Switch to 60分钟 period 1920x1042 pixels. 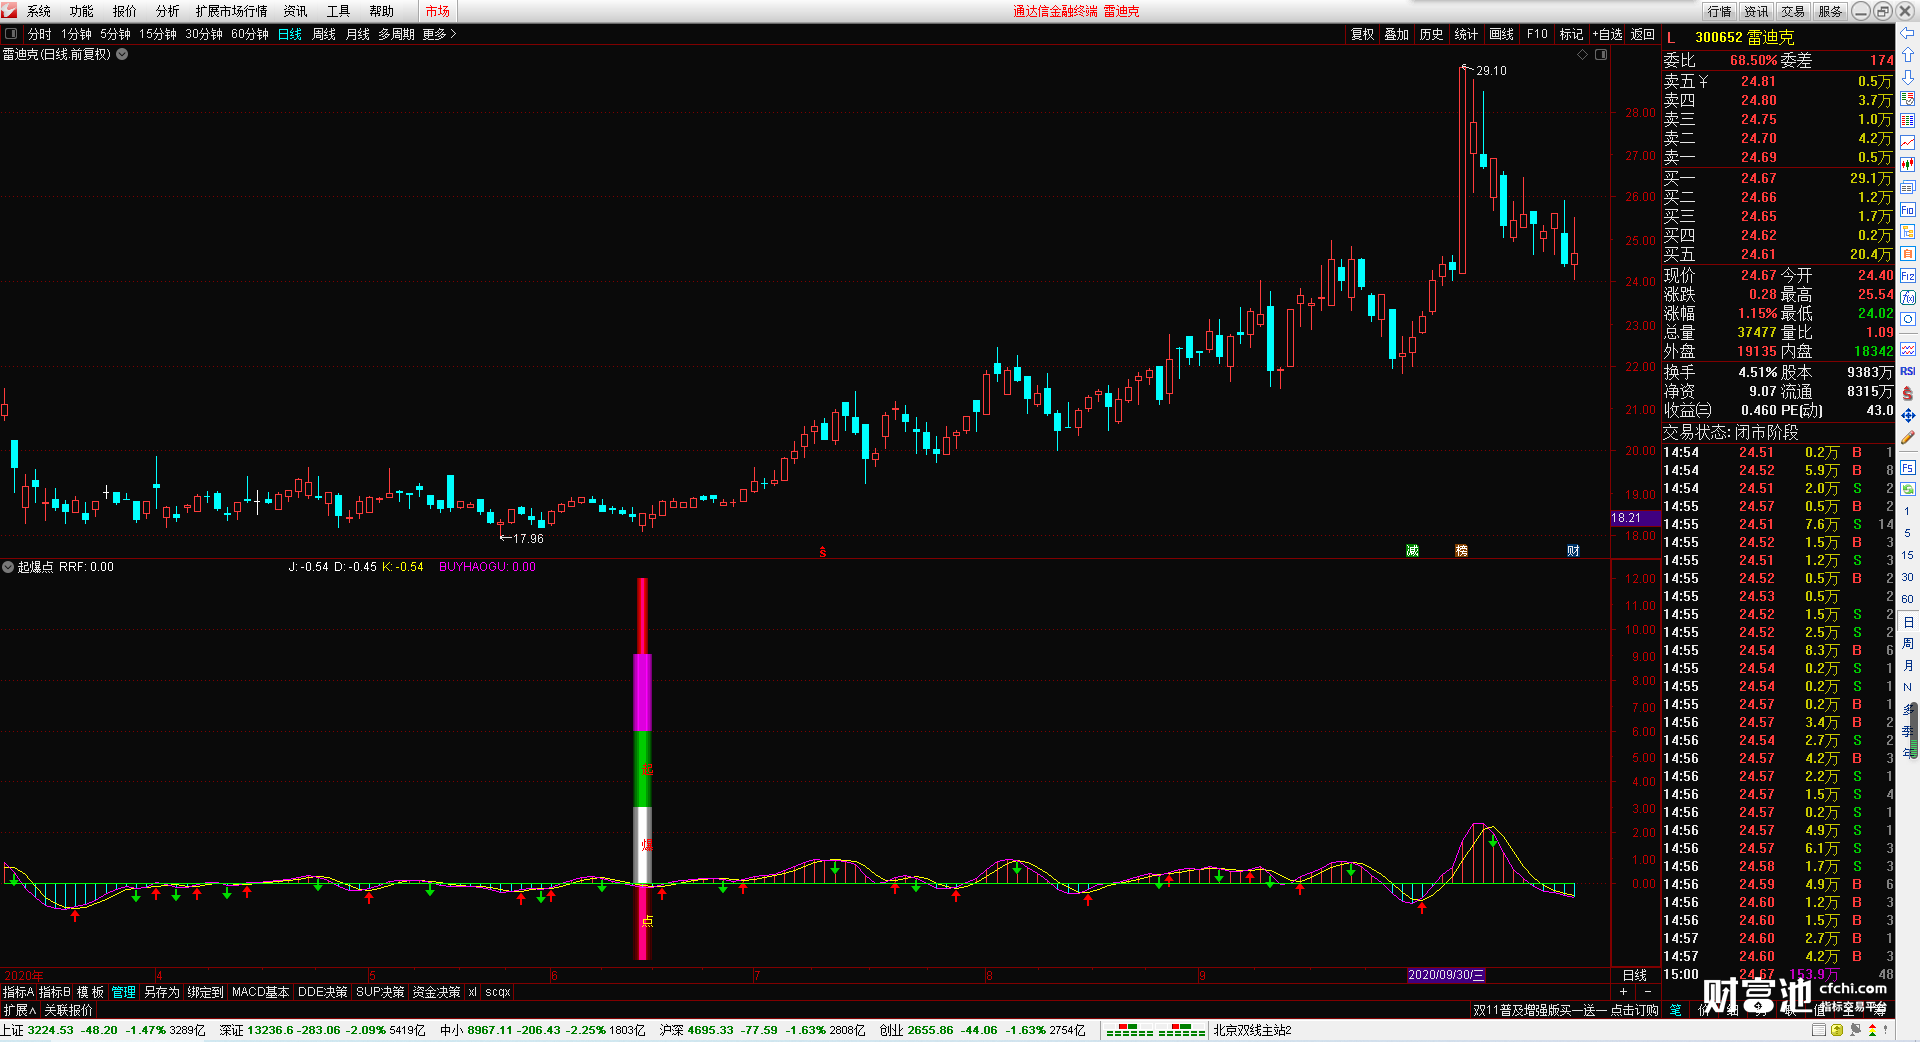coord(249,34)
